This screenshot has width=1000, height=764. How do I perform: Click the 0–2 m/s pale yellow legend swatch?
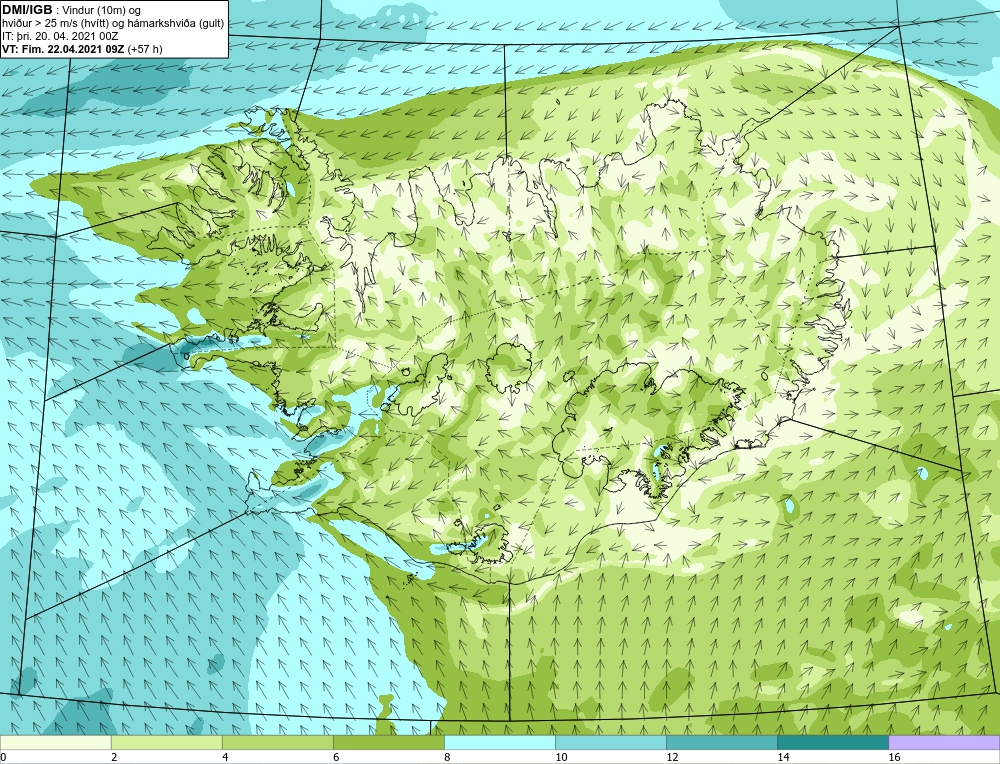55,743
